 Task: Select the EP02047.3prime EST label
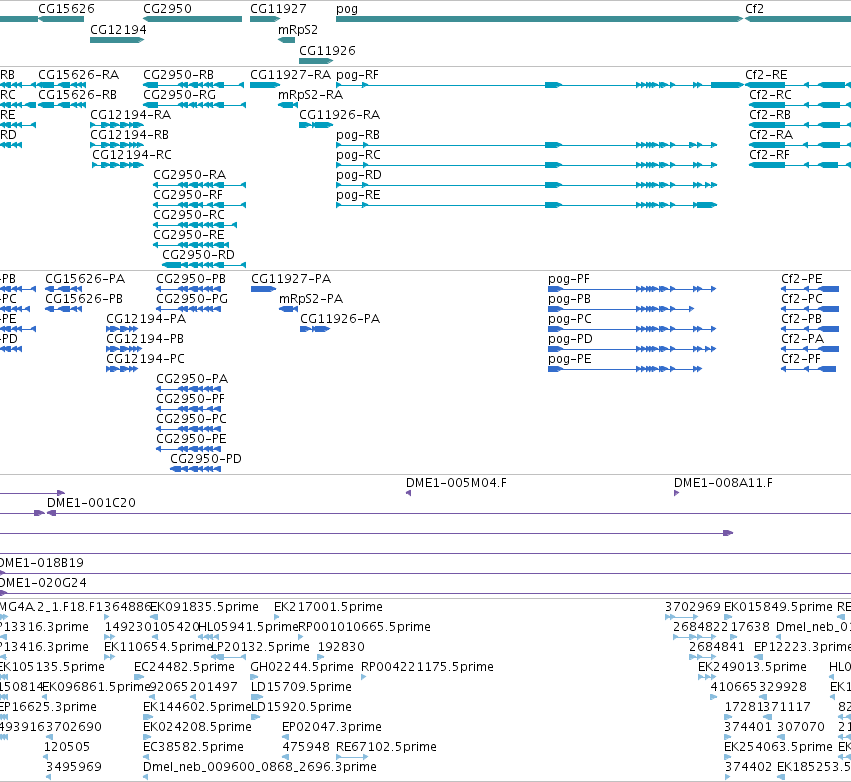332,726
